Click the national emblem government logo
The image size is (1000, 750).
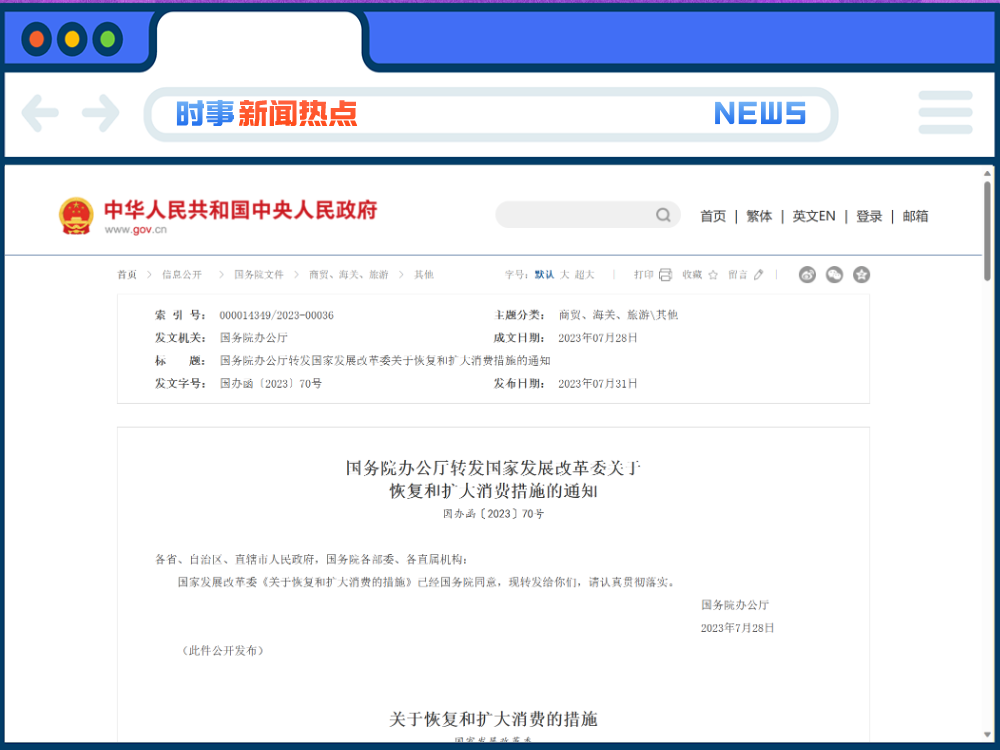75,214
